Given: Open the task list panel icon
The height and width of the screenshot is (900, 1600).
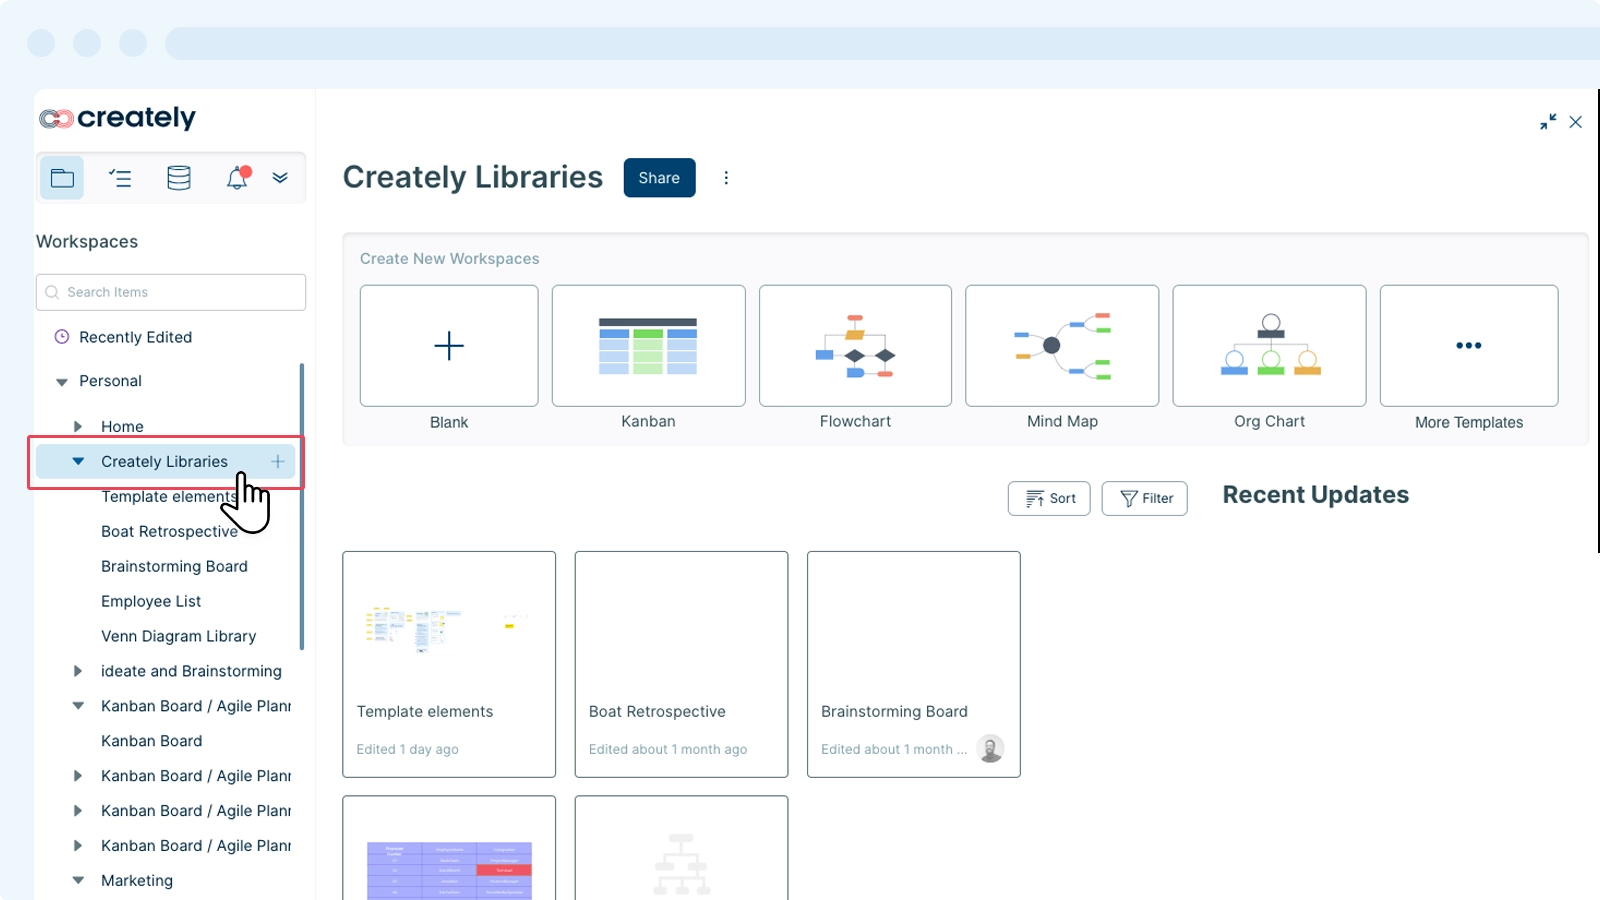Looking at the screenshot, I should (x=120, y=178).
